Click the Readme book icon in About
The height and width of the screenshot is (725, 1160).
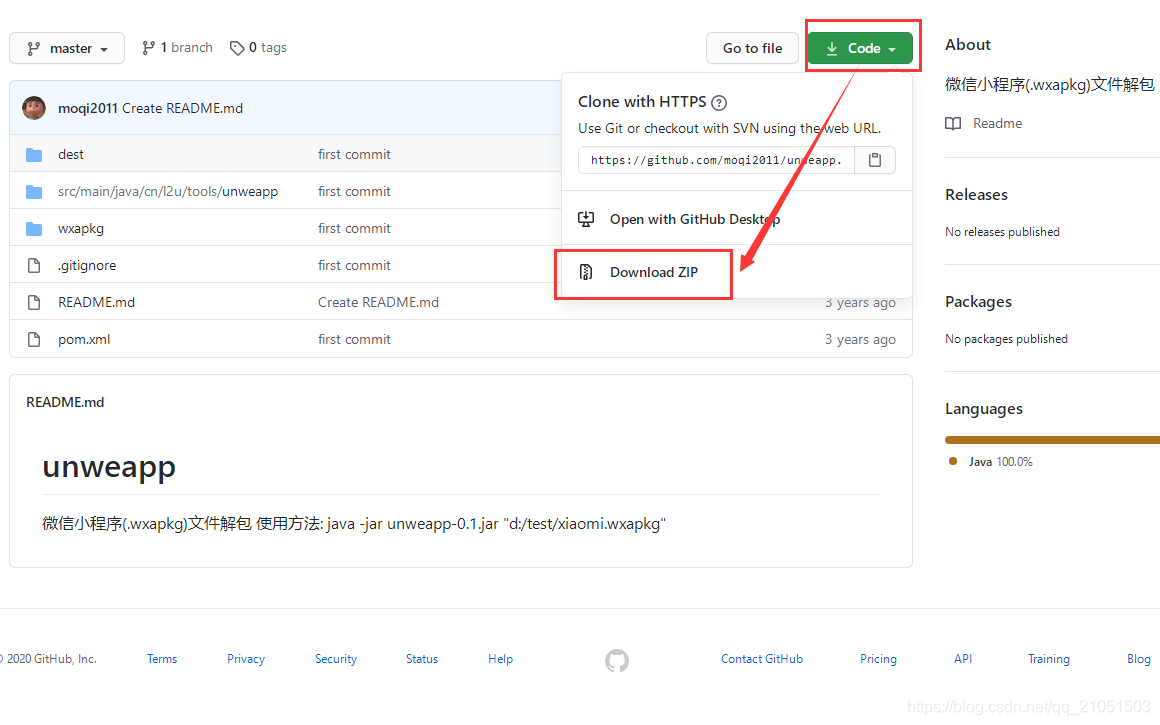[953, 124]
